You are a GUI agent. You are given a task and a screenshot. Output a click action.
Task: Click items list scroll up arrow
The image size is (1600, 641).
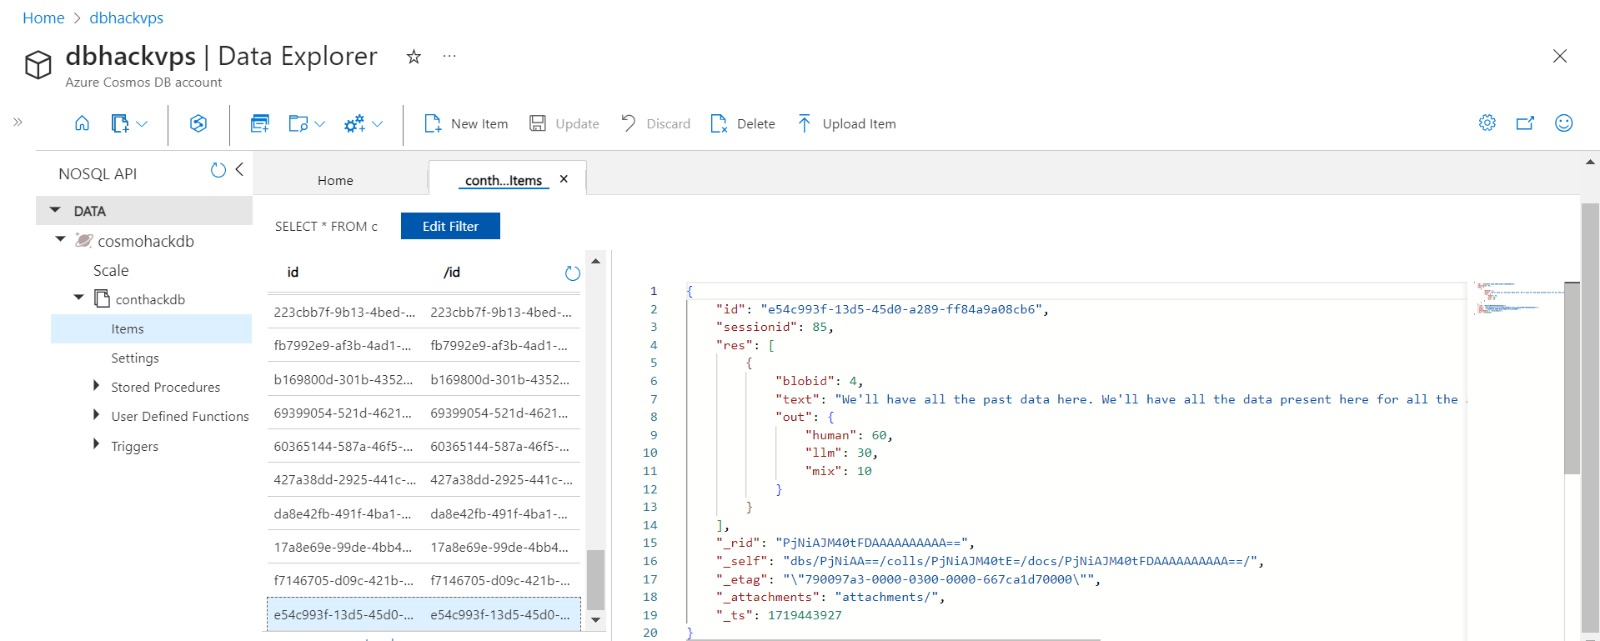pos(595,260)
